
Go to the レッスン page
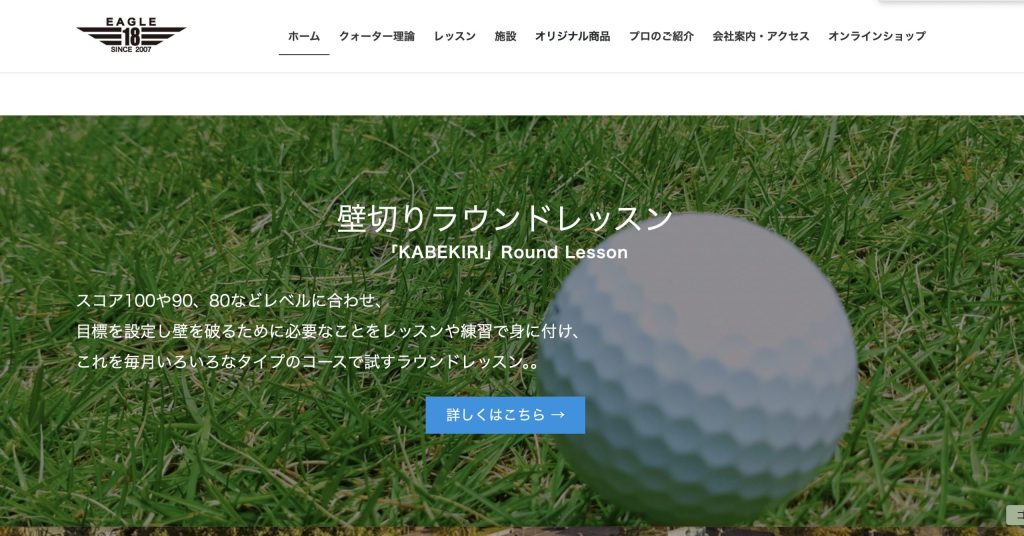pyautogui.click(x=455, y=37)
